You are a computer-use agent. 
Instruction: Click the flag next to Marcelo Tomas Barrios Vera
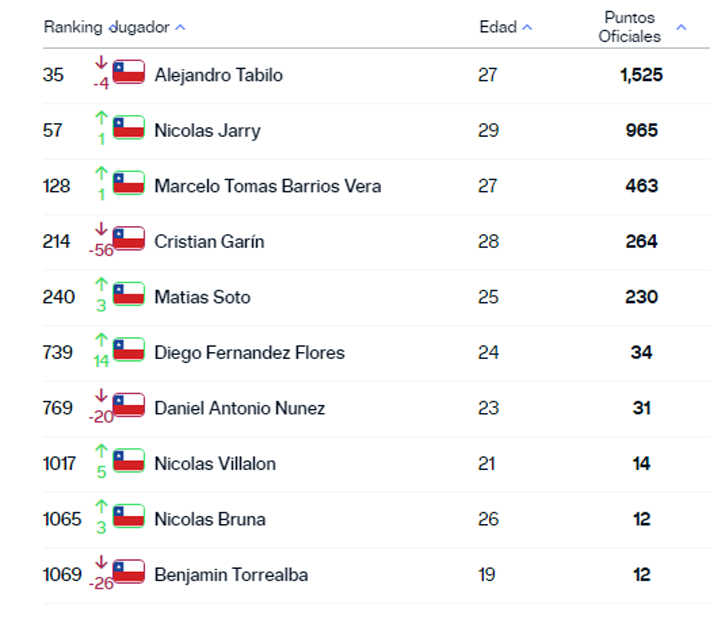coord(129,183)
